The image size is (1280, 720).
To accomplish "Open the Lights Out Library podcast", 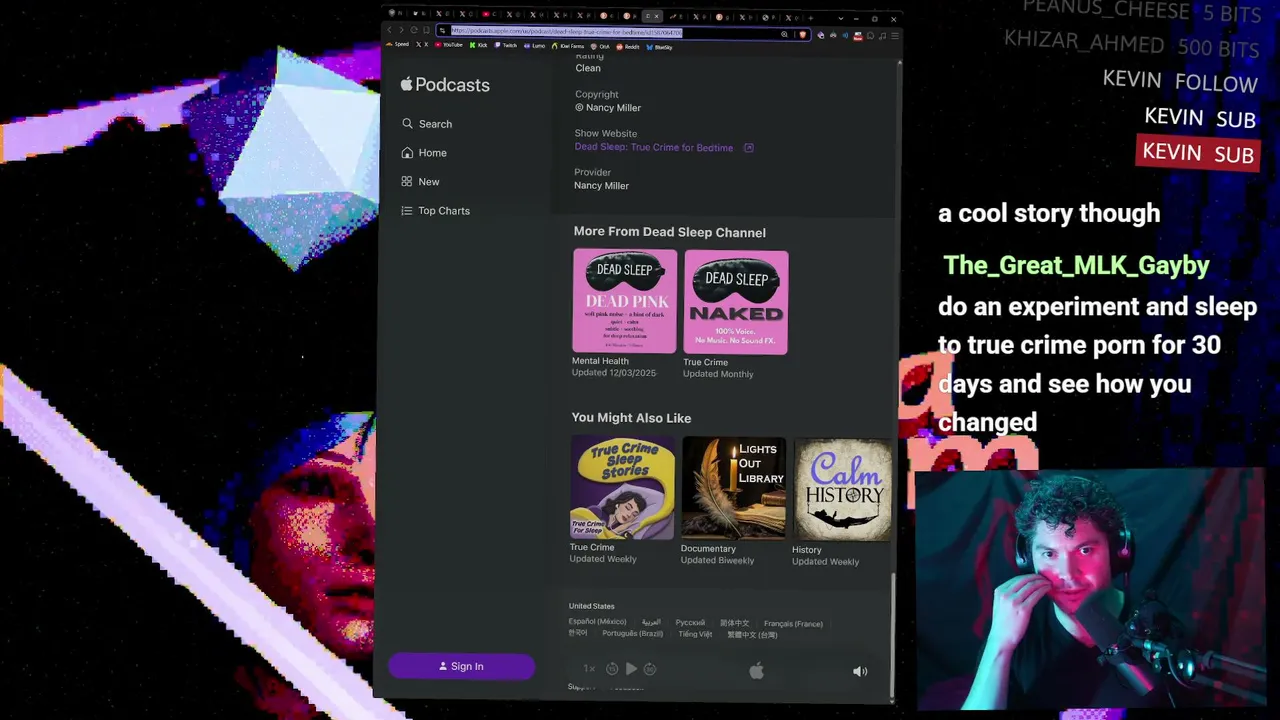I will [734, 488].
